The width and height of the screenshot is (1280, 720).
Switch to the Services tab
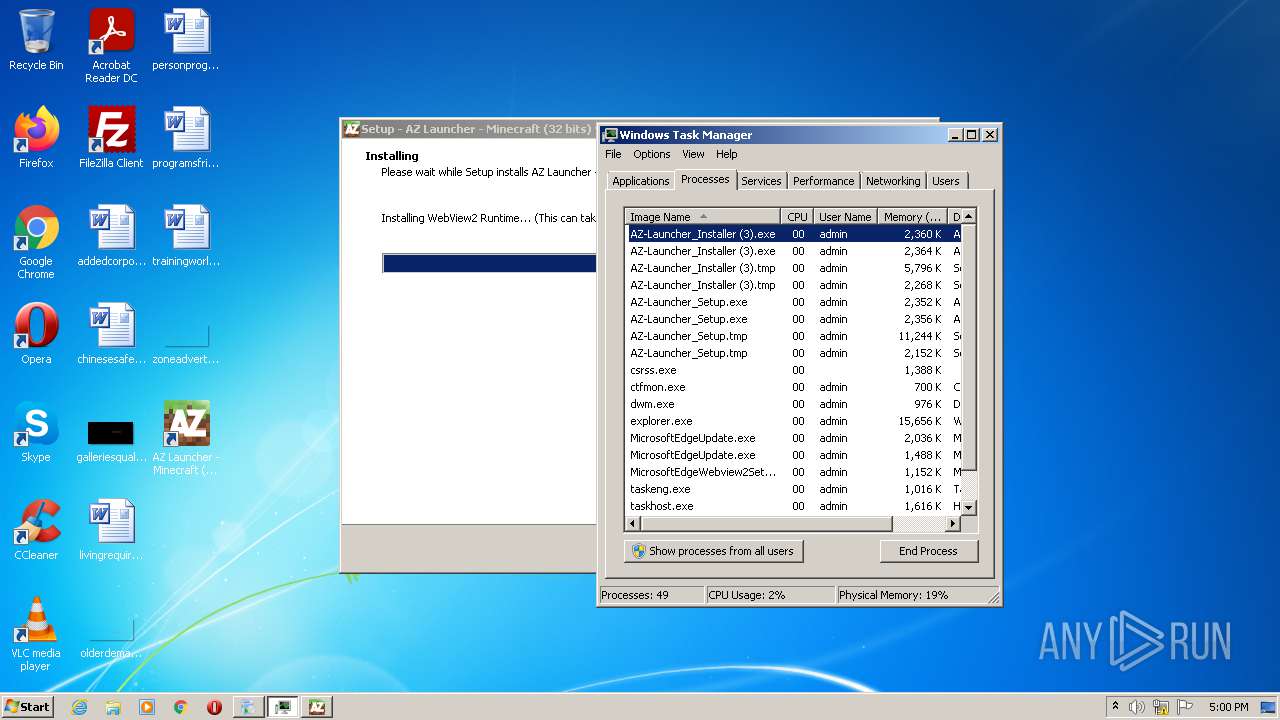[761, 181]
